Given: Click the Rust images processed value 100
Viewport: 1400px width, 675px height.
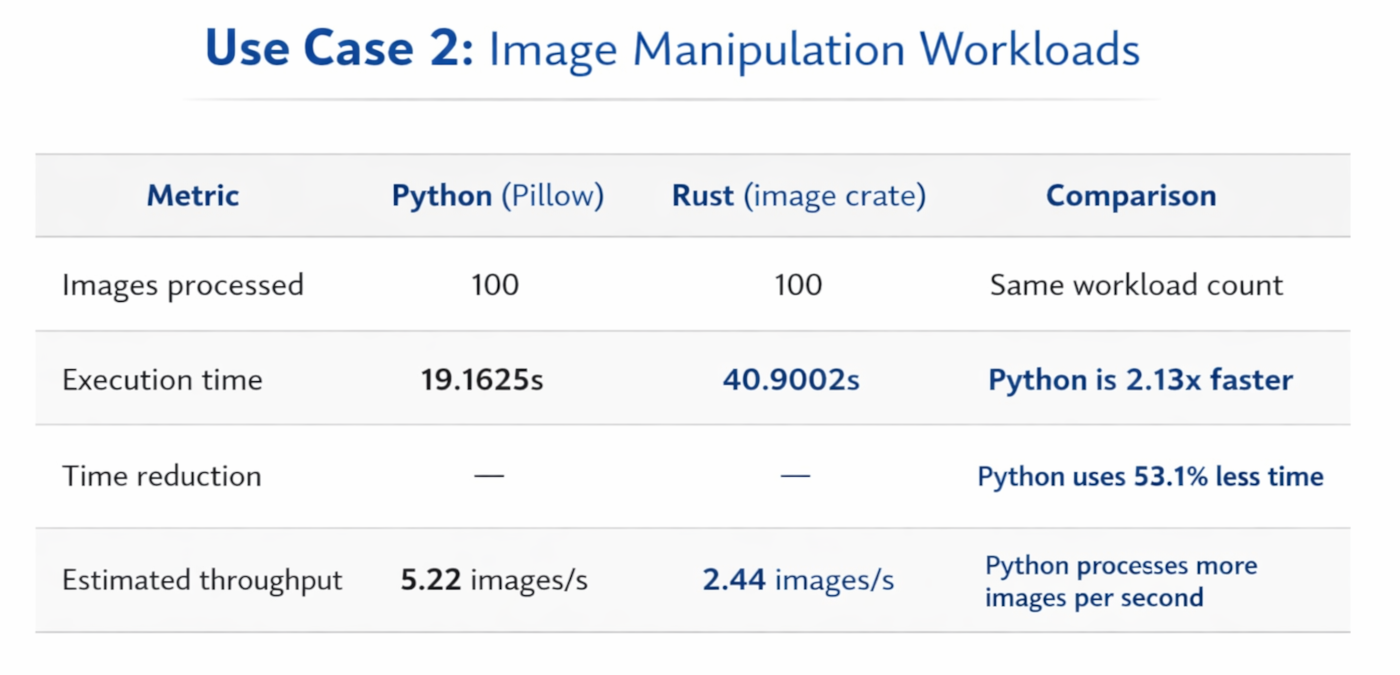Looking at the screenshot, I should (797, 284).
